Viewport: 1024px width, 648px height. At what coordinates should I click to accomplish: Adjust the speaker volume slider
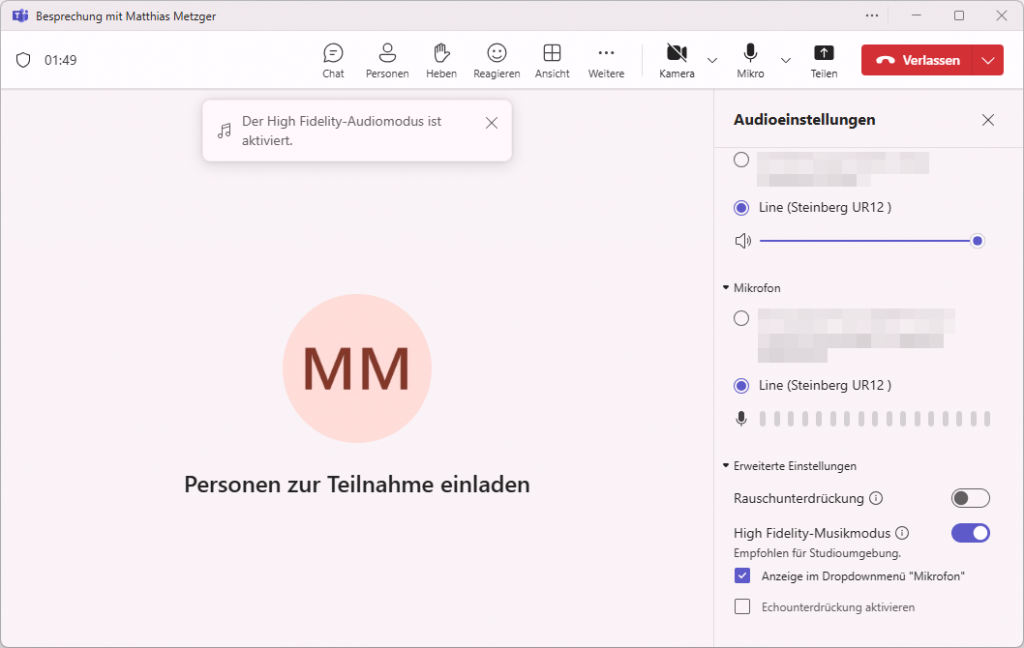[872, 241]
